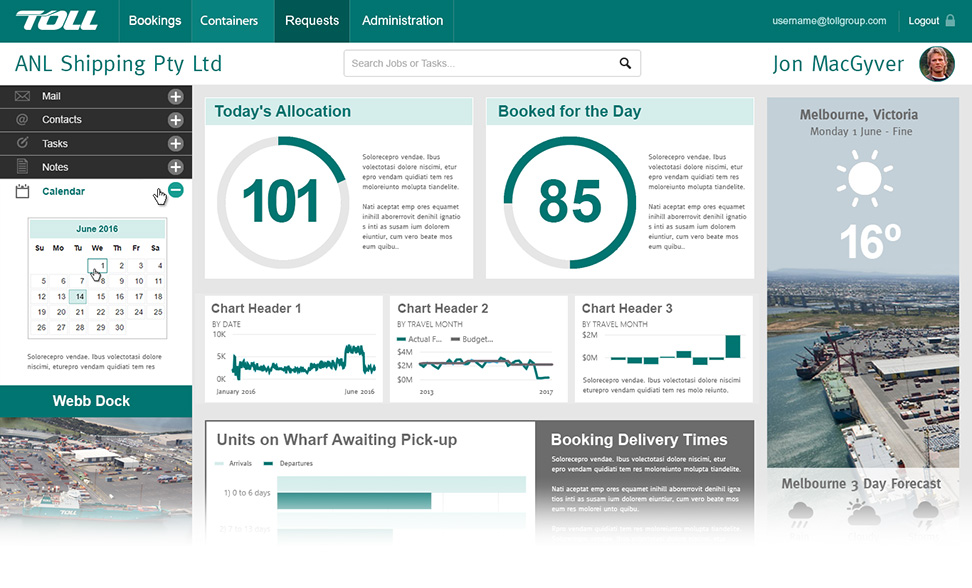Screen dimensions: 972x588
Task: Click username@tollgroup.com account link
Action: [829, 21]
